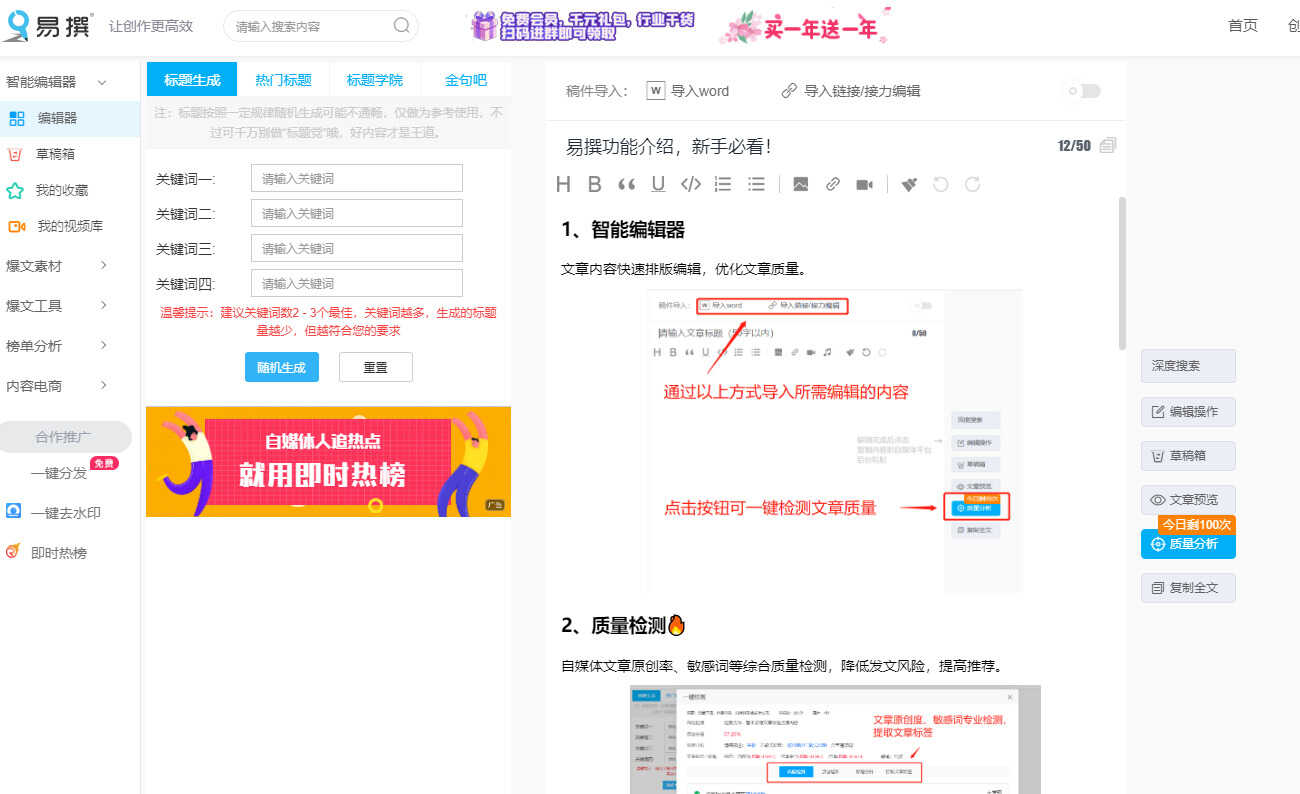Click the 关键词一 input field
Screen dimensions: 1300x794
click(x=356, y=178)
